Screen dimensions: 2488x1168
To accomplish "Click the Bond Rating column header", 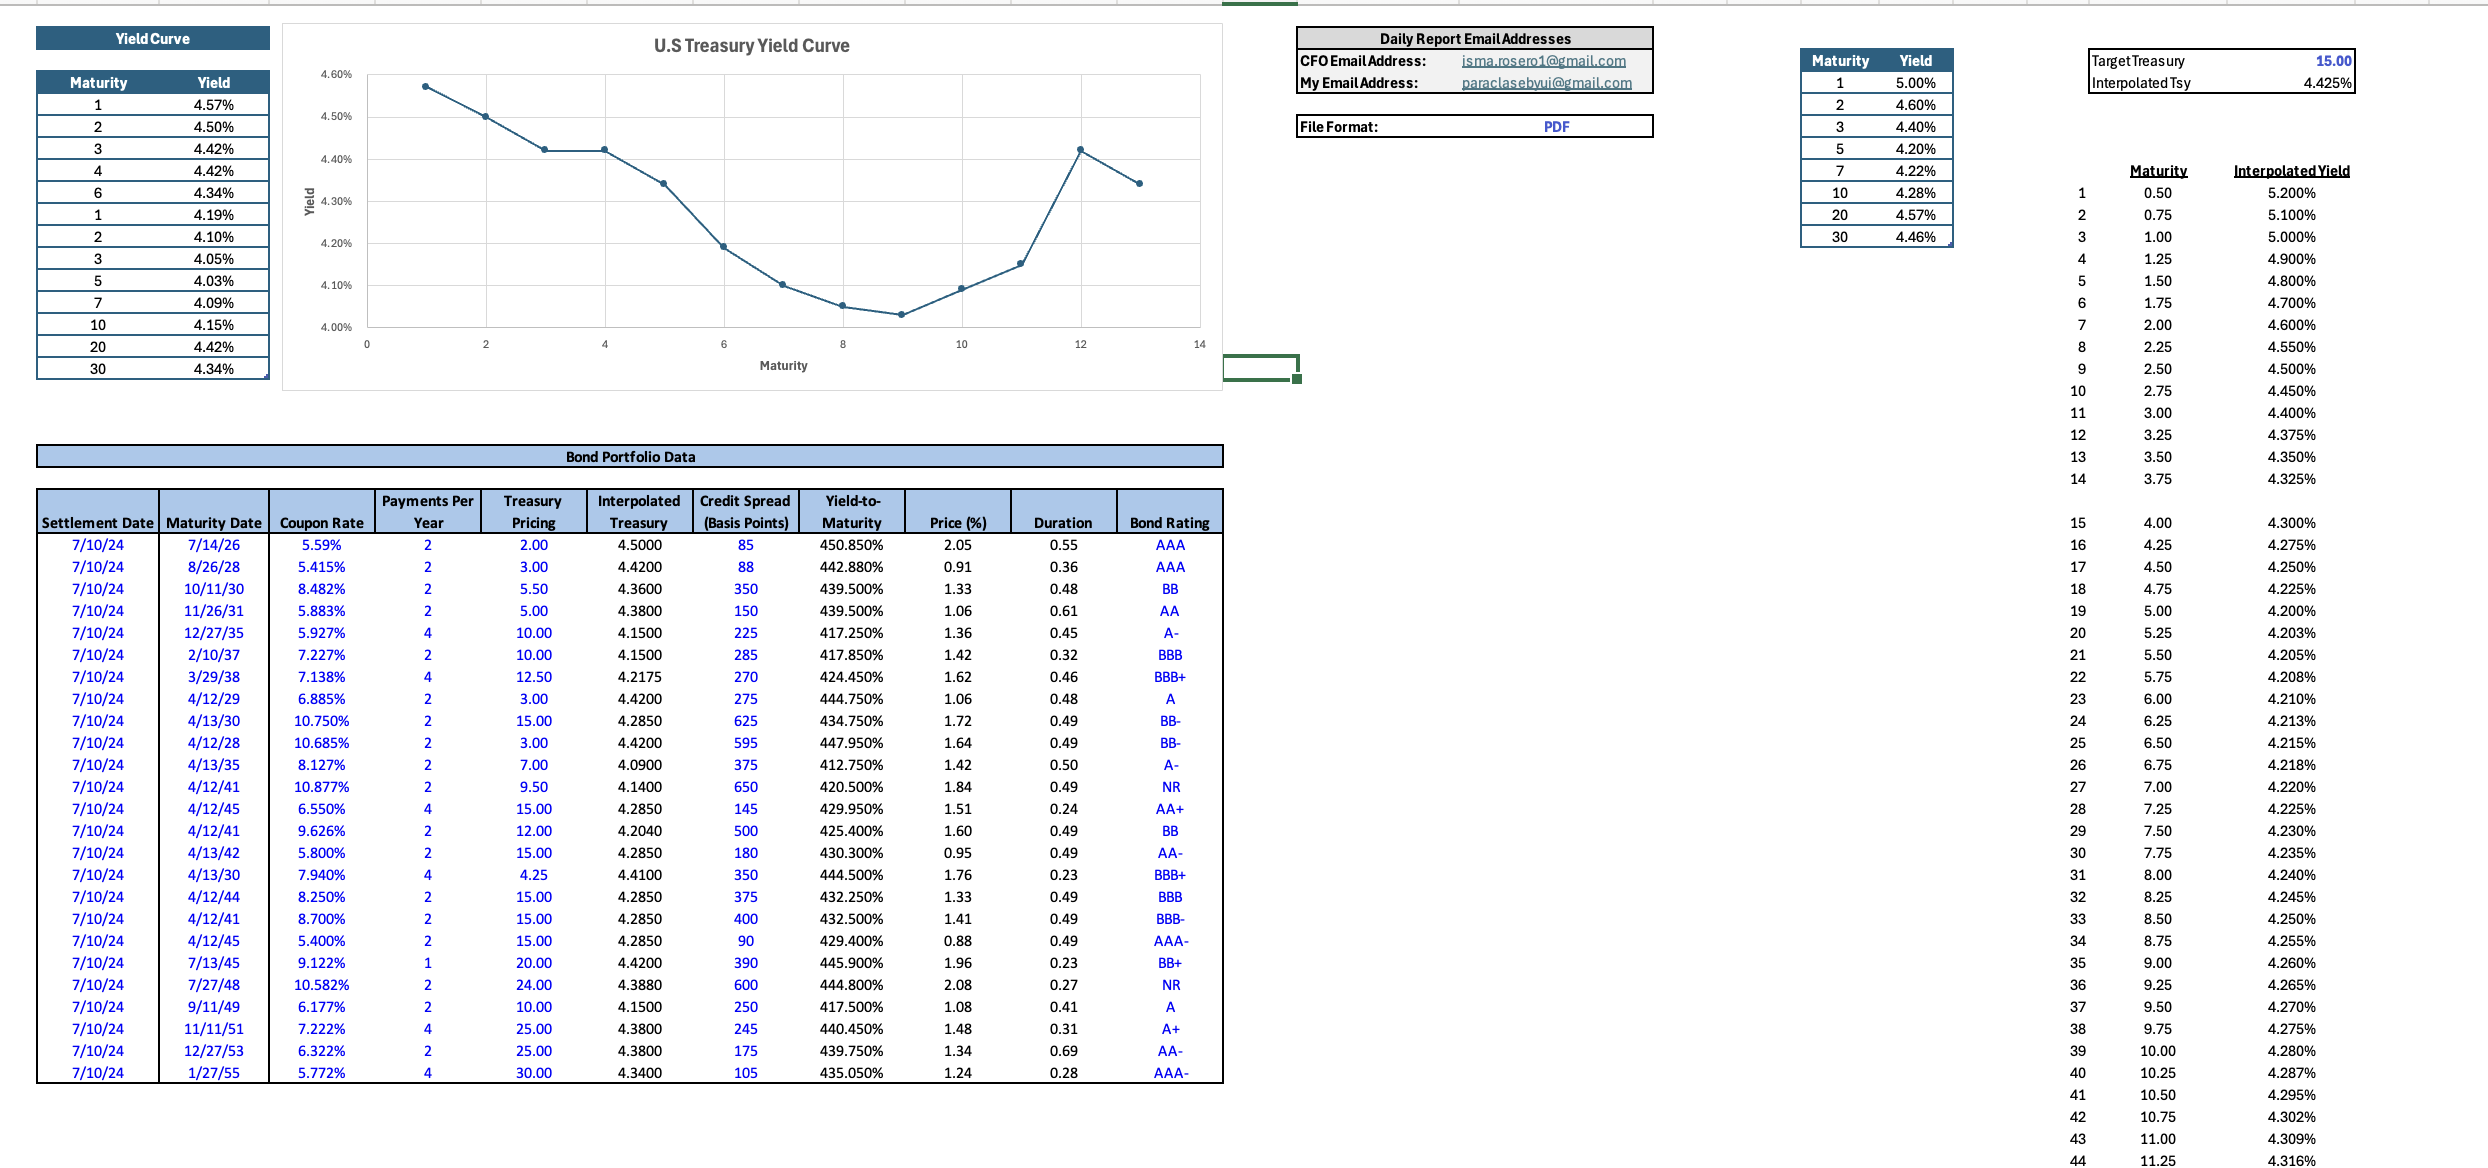I will (x=1169, y=522).
